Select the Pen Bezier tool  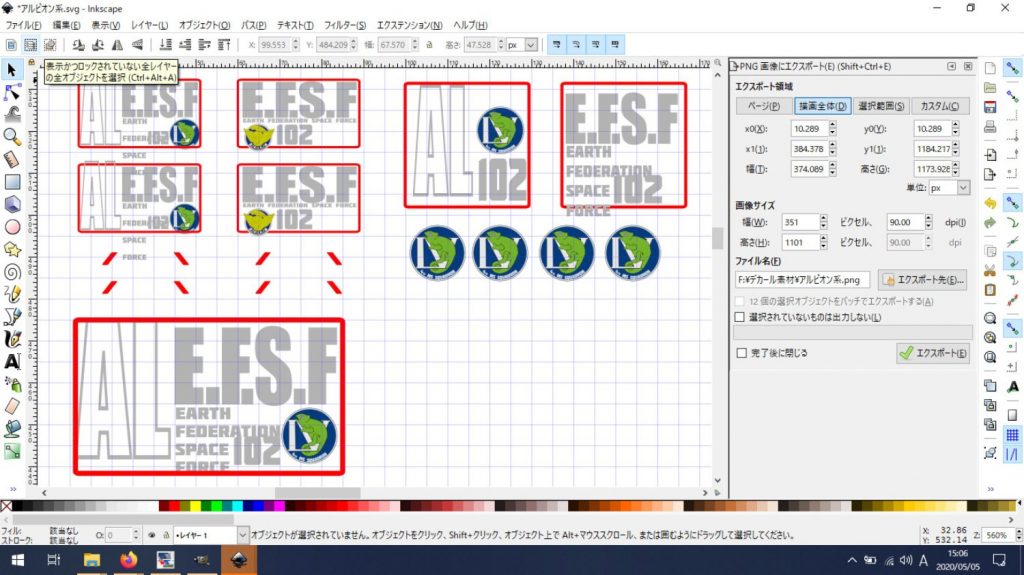coord(12,317)
